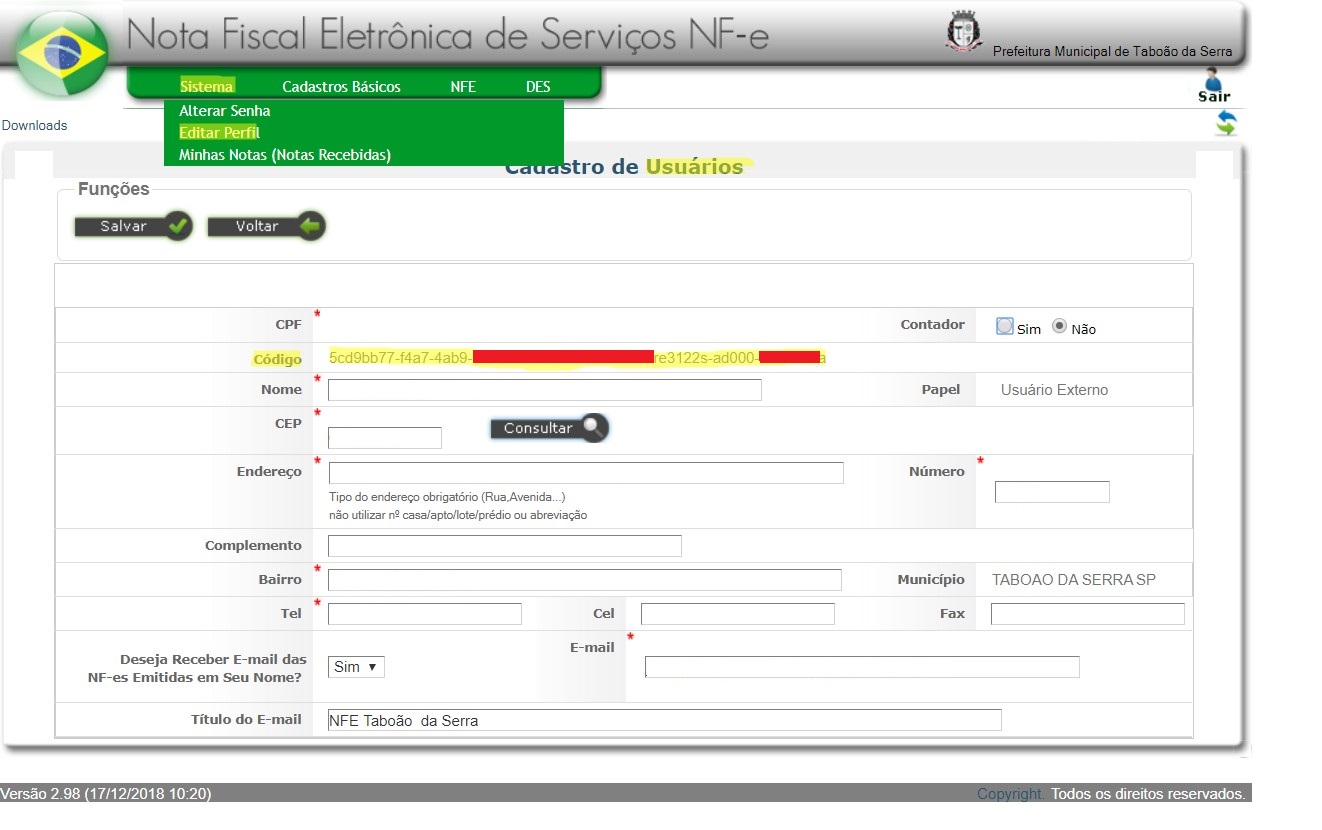
Task: Select the Contador Sim radio button
Action: point(1005,326)
